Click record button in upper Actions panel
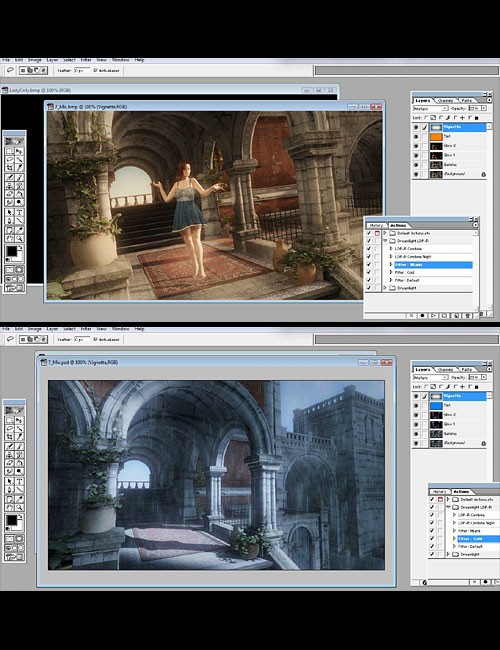Image resolution: width=500 pixels, height=650 pixels. (x=422, y=315)
